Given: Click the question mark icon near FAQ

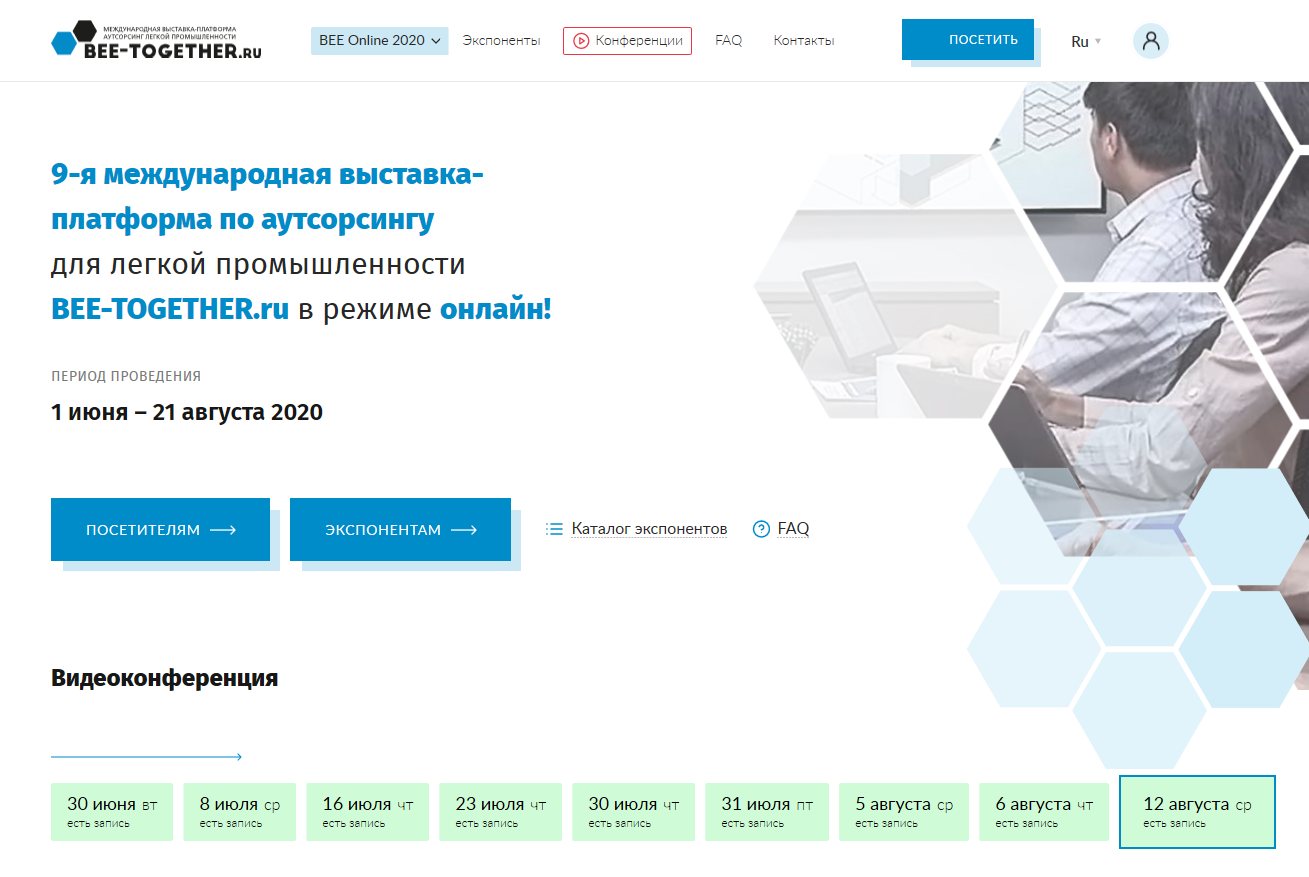Looking at the screenshot, I should [x=761, y=529].
